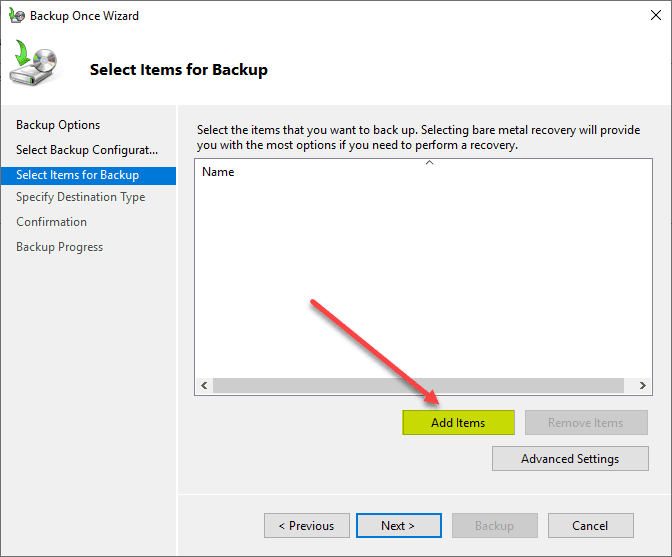The height and width of the screenshot is (557, 672).
Task: Select the Specify Destination Type step
Action: click(x=81, y=197)
